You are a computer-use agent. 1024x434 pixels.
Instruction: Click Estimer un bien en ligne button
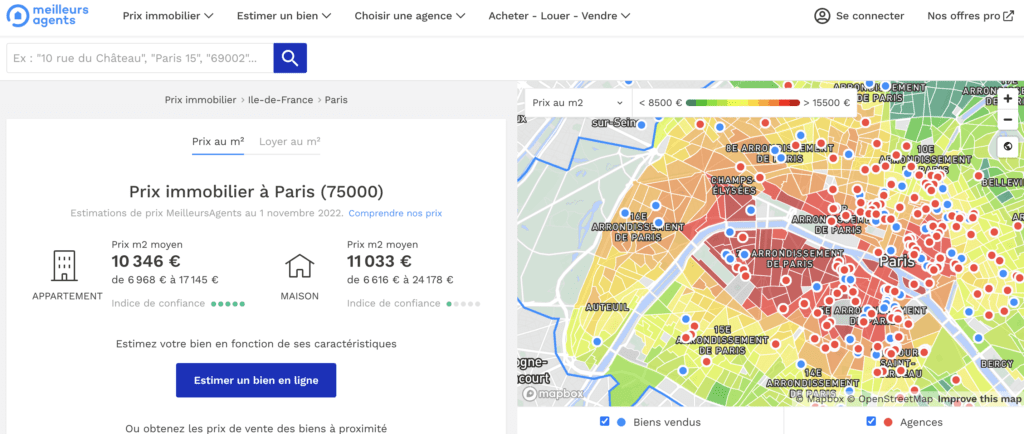256,380
